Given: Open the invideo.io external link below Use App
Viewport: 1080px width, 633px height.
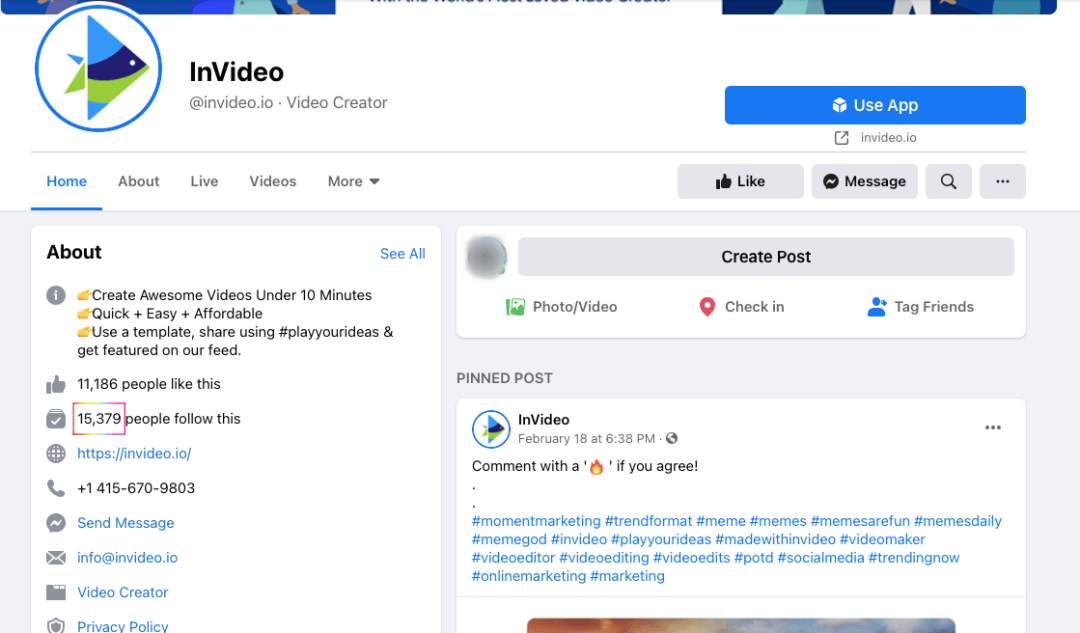Looking at the screenshot, I should coord(888,138).
